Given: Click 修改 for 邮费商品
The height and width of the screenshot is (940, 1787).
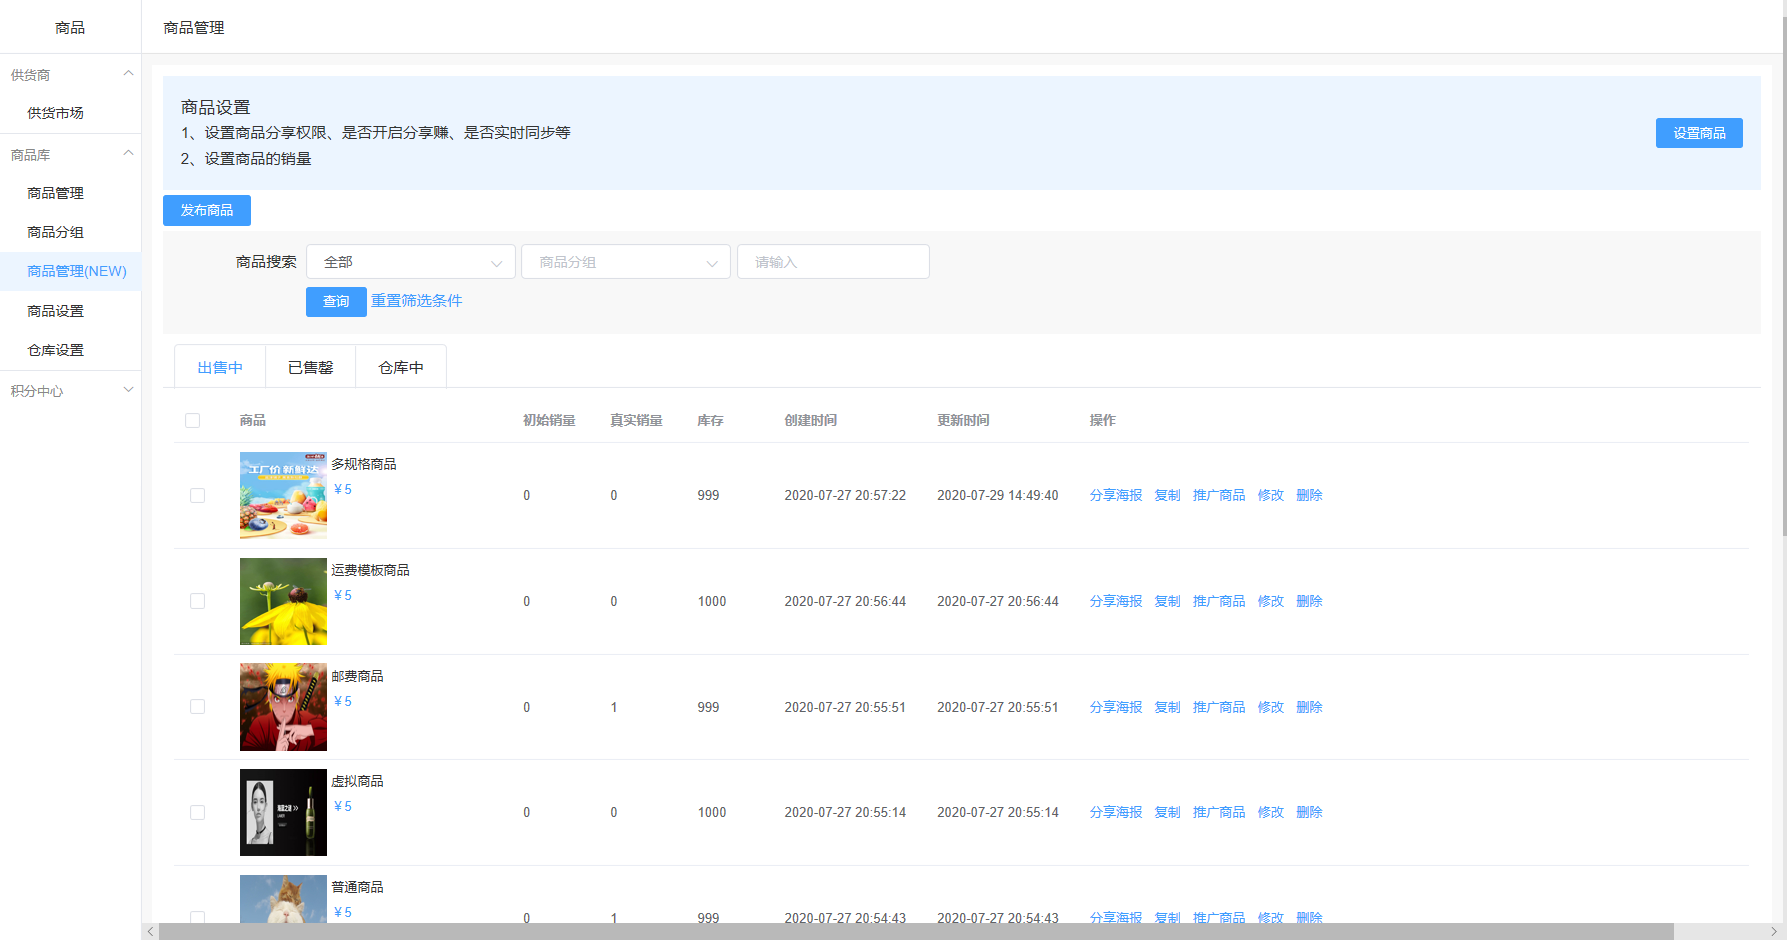Looking at the screenshot, I should pos(1271,707).
